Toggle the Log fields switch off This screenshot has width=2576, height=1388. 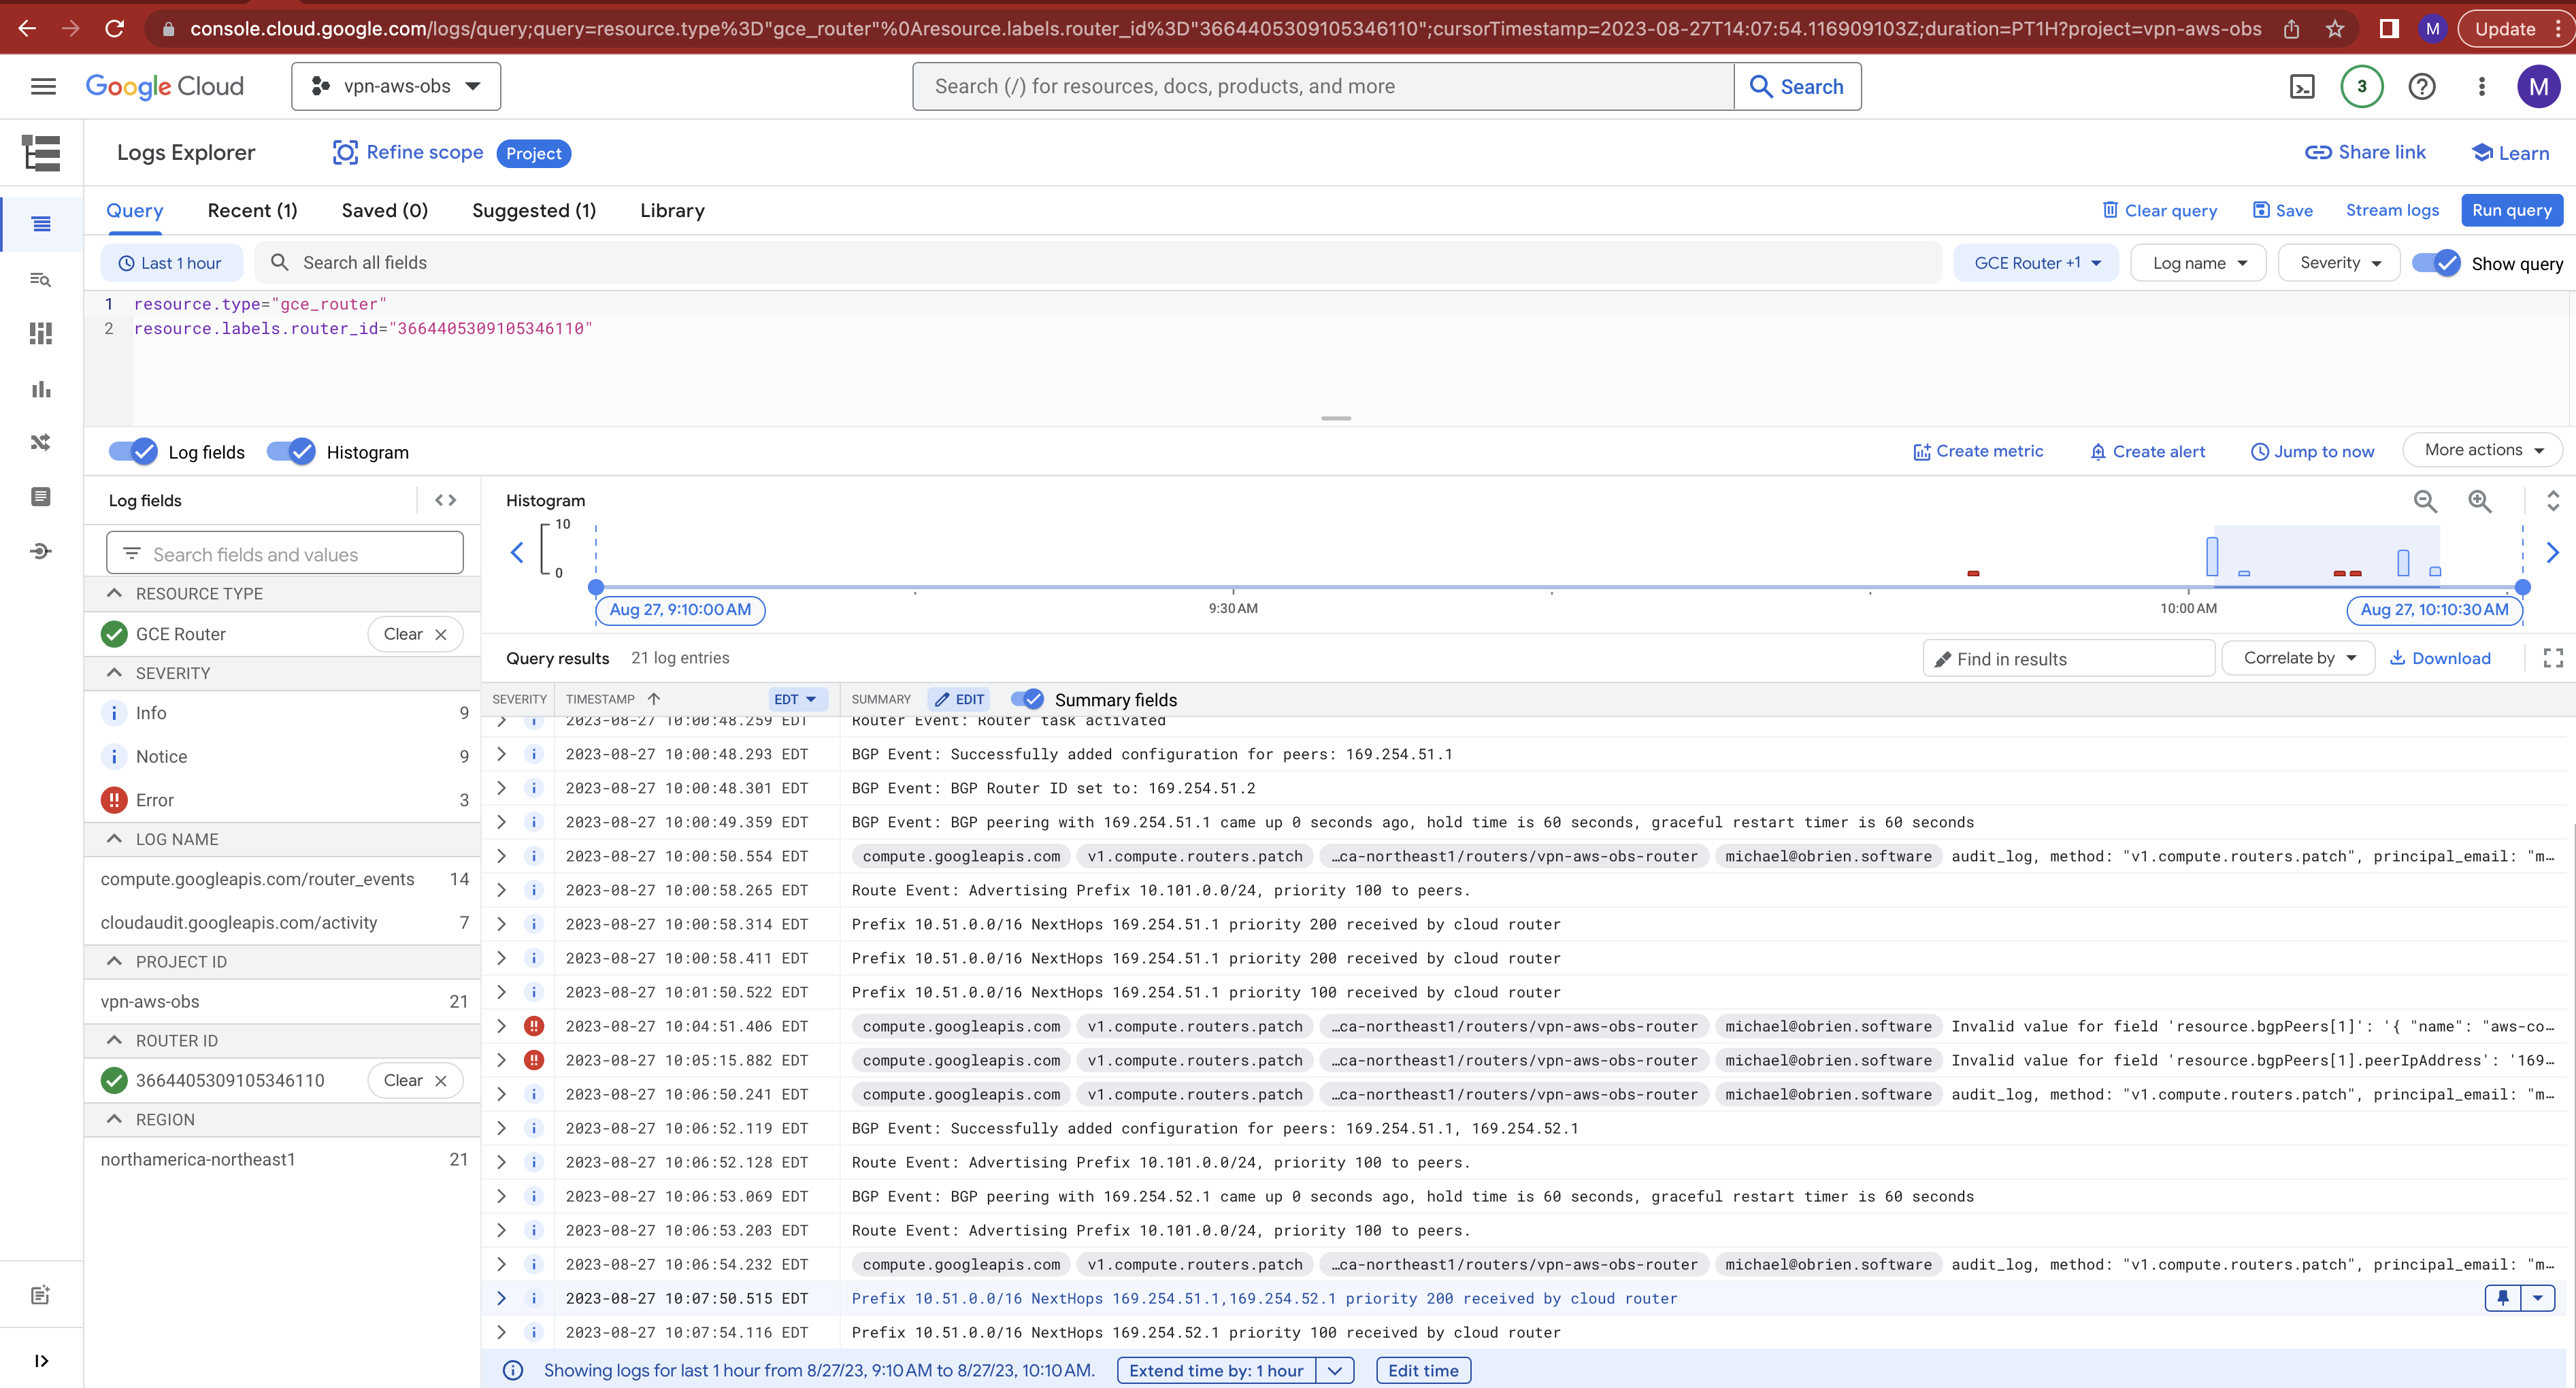(133, 452)
